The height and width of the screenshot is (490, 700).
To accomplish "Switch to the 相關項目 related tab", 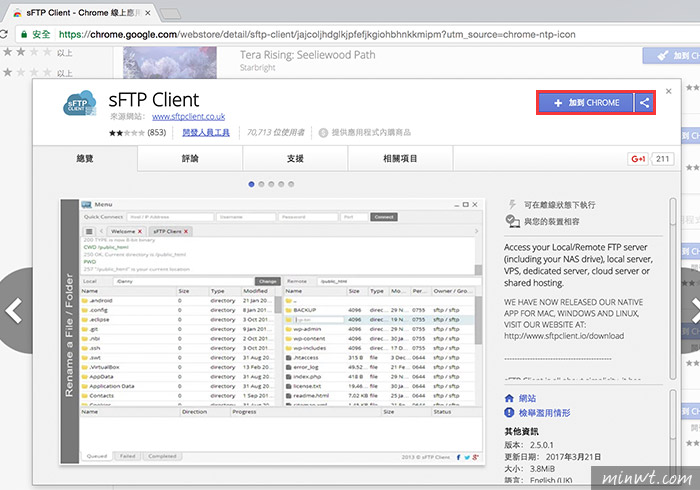I will tap(400, 158).
